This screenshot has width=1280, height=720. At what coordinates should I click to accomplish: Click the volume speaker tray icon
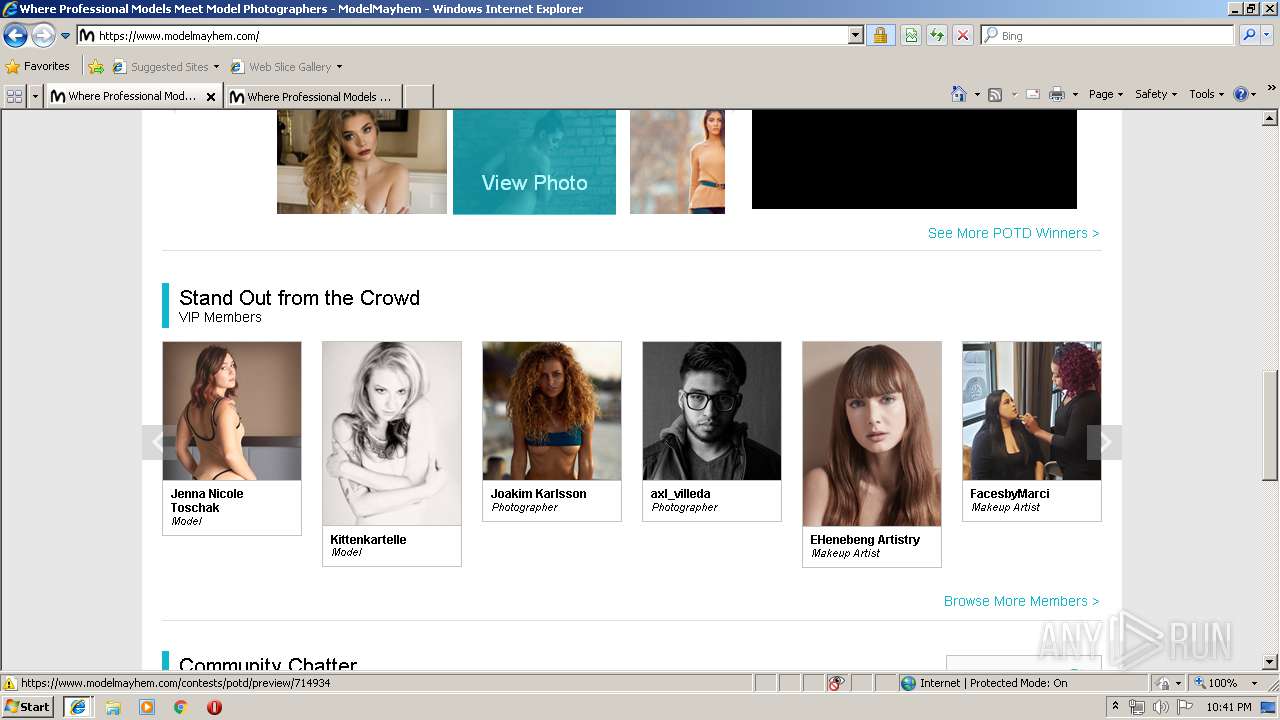point(1160,707)
